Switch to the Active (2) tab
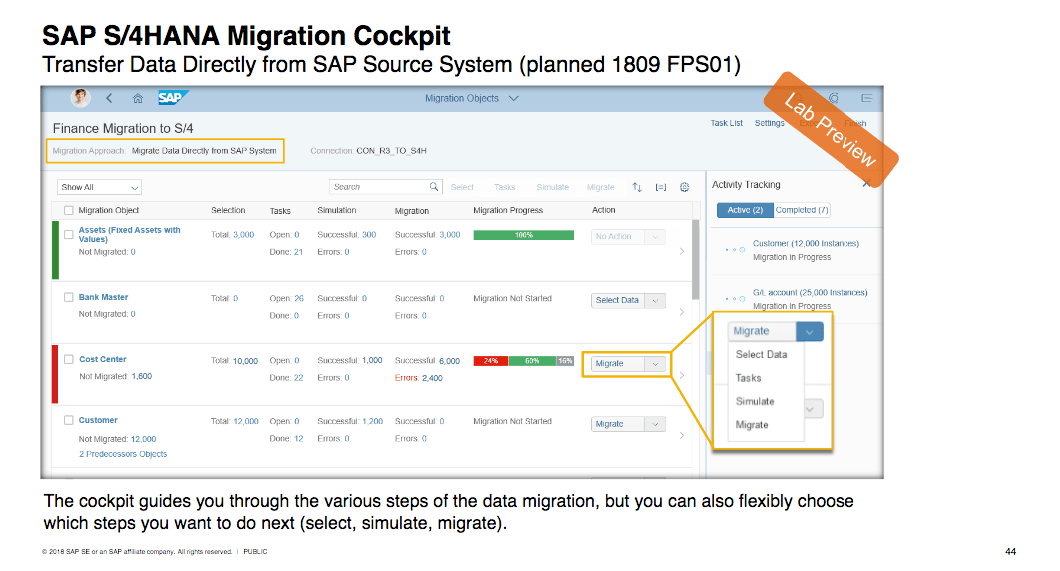This screenshot has height=571, width=1060. (x=745, y=210)
